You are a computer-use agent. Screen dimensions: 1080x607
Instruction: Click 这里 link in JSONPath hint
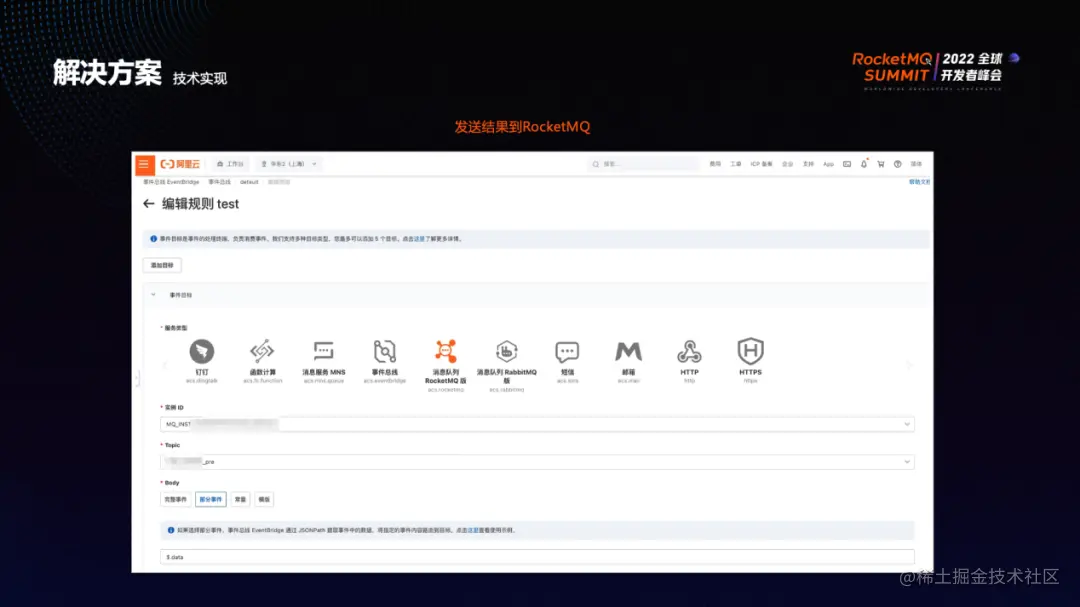click(x=472, y=531)
